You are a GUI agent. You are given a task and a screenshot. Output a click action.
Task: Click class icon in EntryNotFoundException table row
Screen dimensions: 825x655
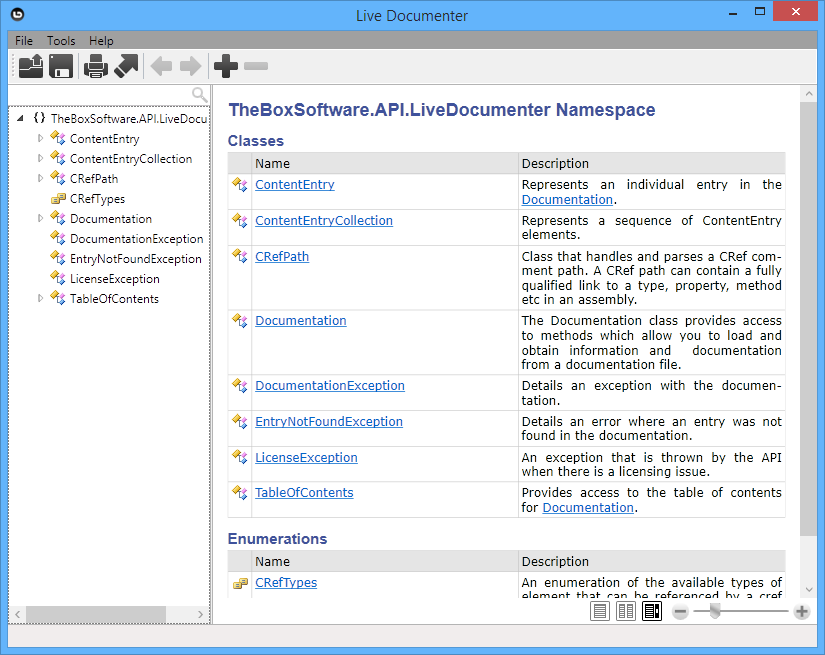point(240,422)
